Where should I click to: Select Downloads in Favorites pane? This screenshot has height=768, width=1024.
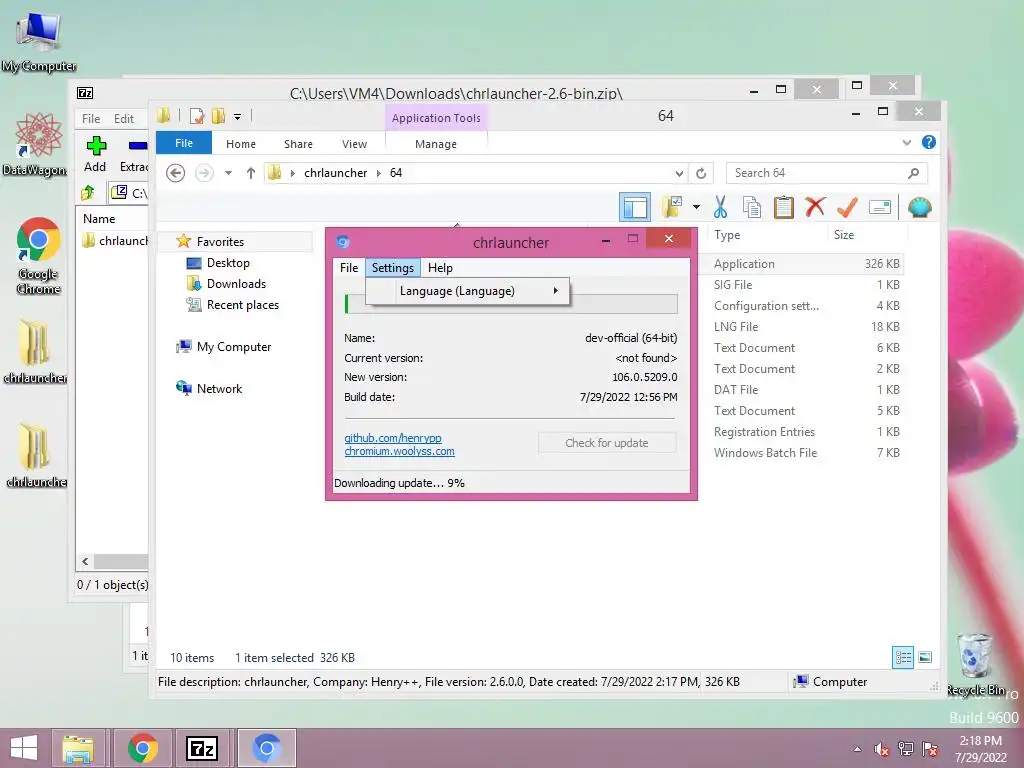click(x=236, y=283)
